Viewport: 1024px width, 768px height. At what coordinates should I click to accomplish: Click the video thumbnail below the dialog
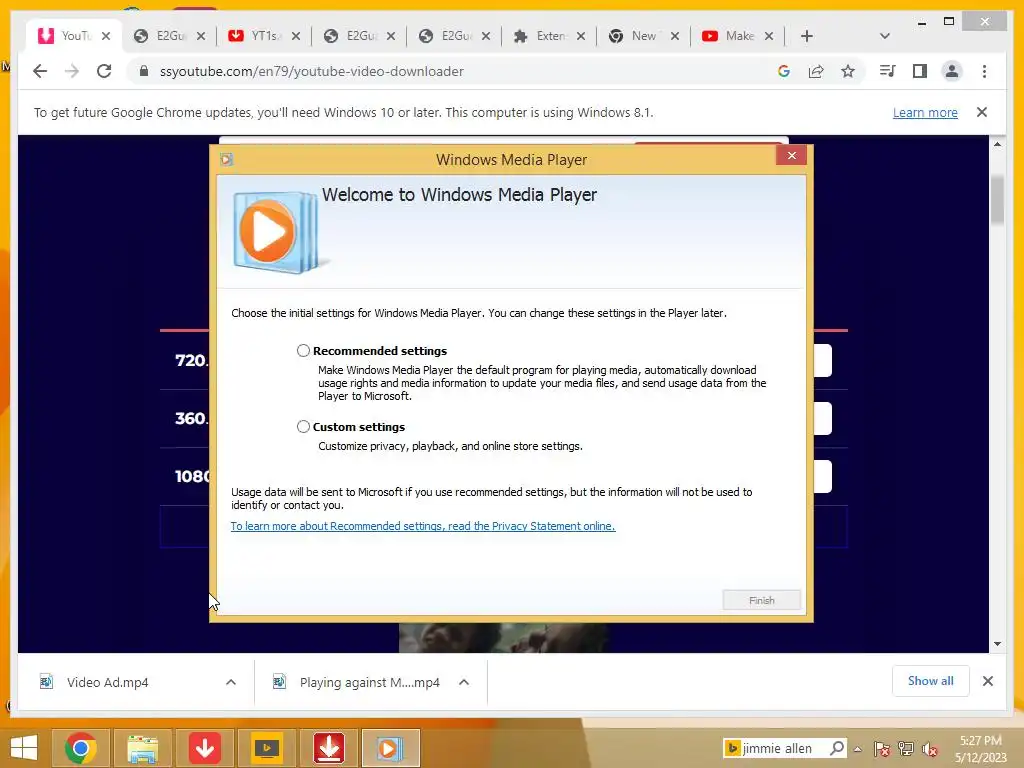[504, 637]
